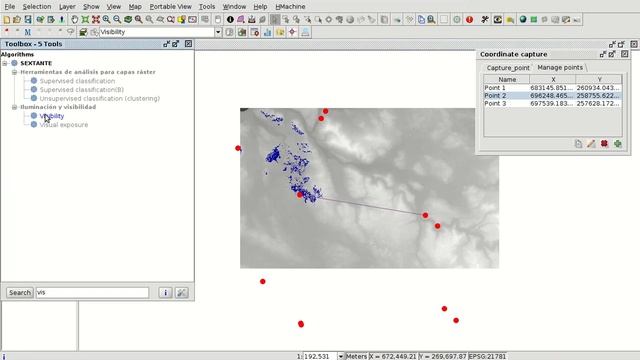Click the bar chart histogram icon
The height and width of the screenshot is (360, 640).
coord(267,32)
